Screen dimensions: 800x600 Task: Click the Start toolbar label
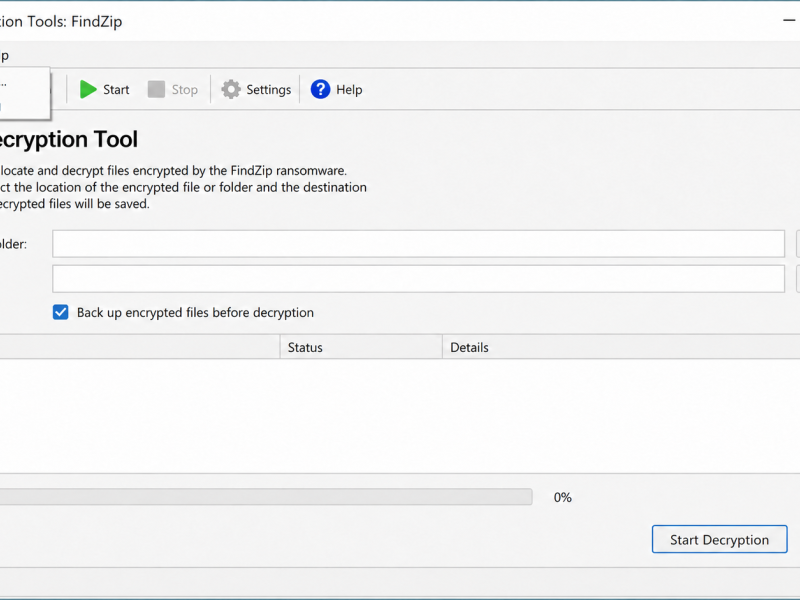click(x=116, y=90)
